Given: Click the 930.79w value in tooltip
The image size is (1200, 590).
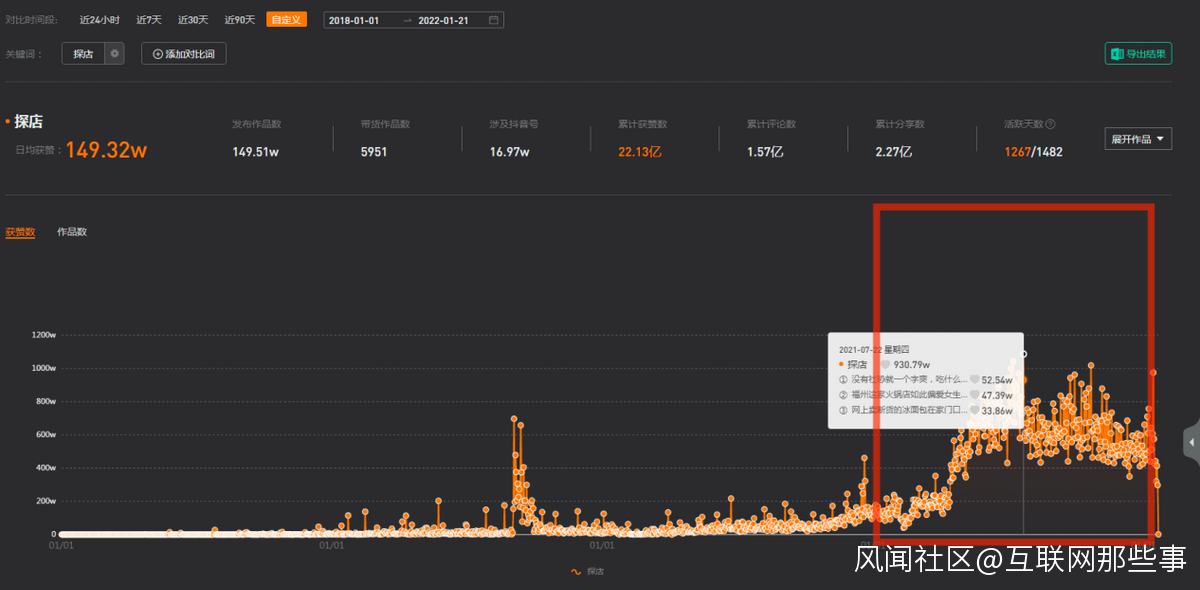Looking at the screenshot, I should [913, 365].
